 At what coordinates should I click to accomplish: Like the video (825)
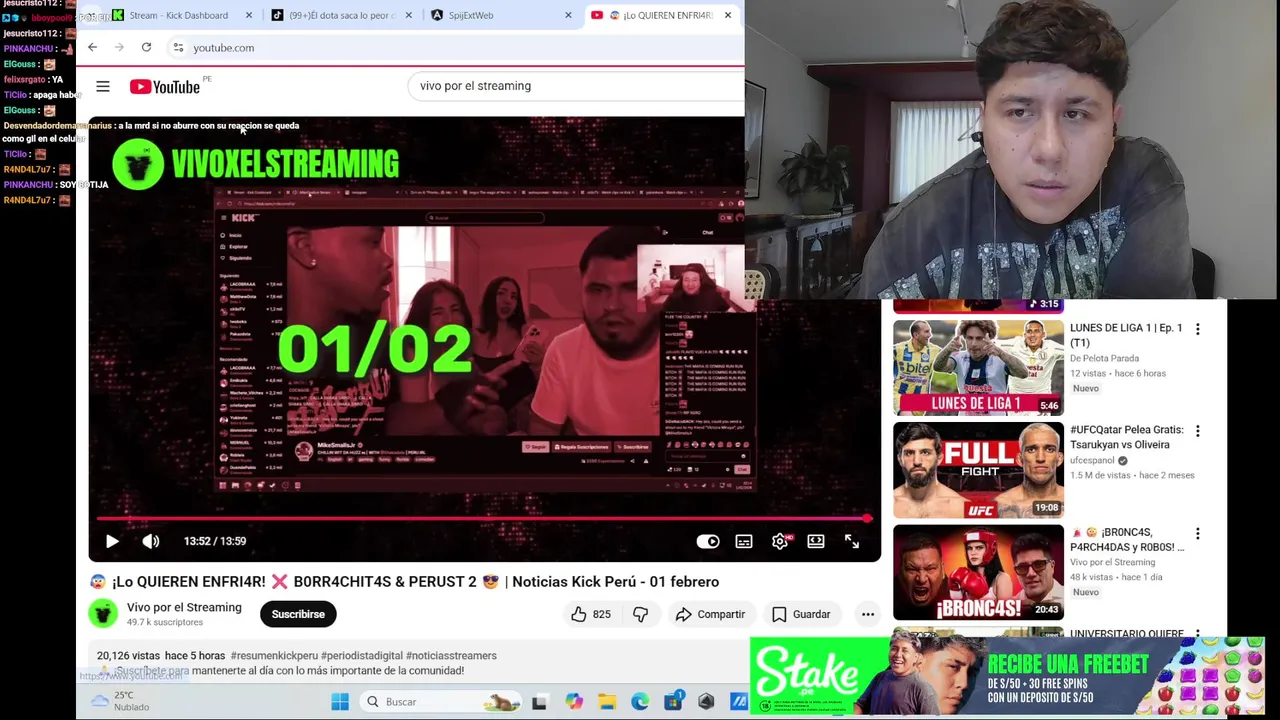(x=590, y=614)
